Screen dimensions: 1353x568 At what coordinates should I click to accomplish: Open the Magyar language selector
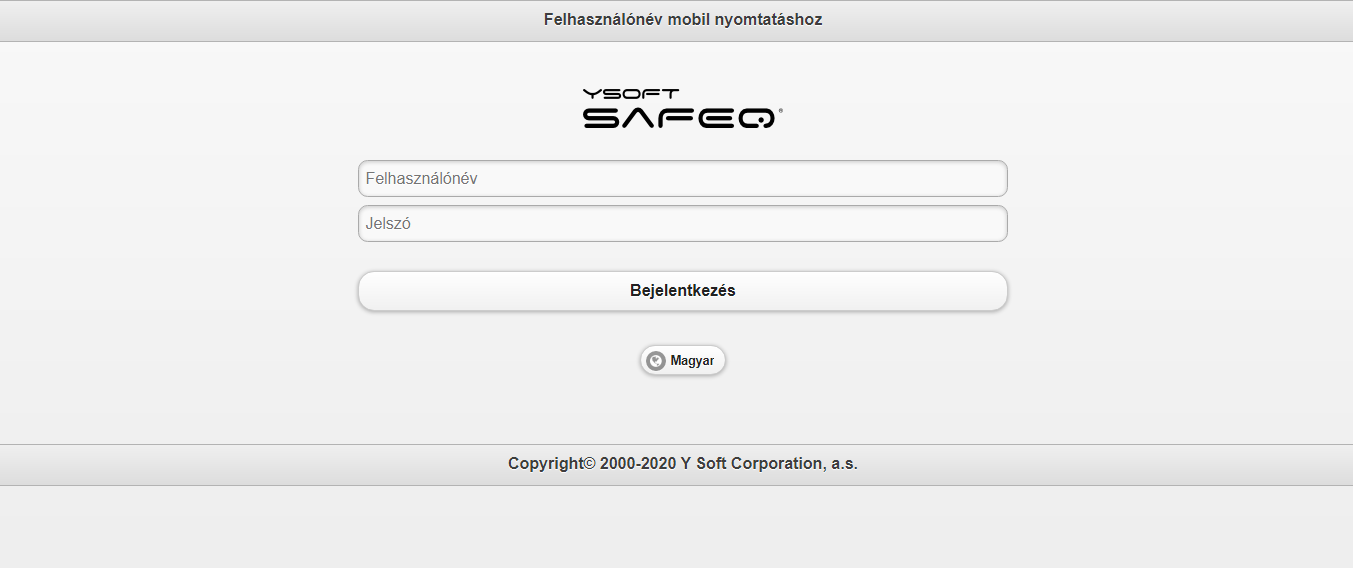pyautogui.click(x=683, y=361)
